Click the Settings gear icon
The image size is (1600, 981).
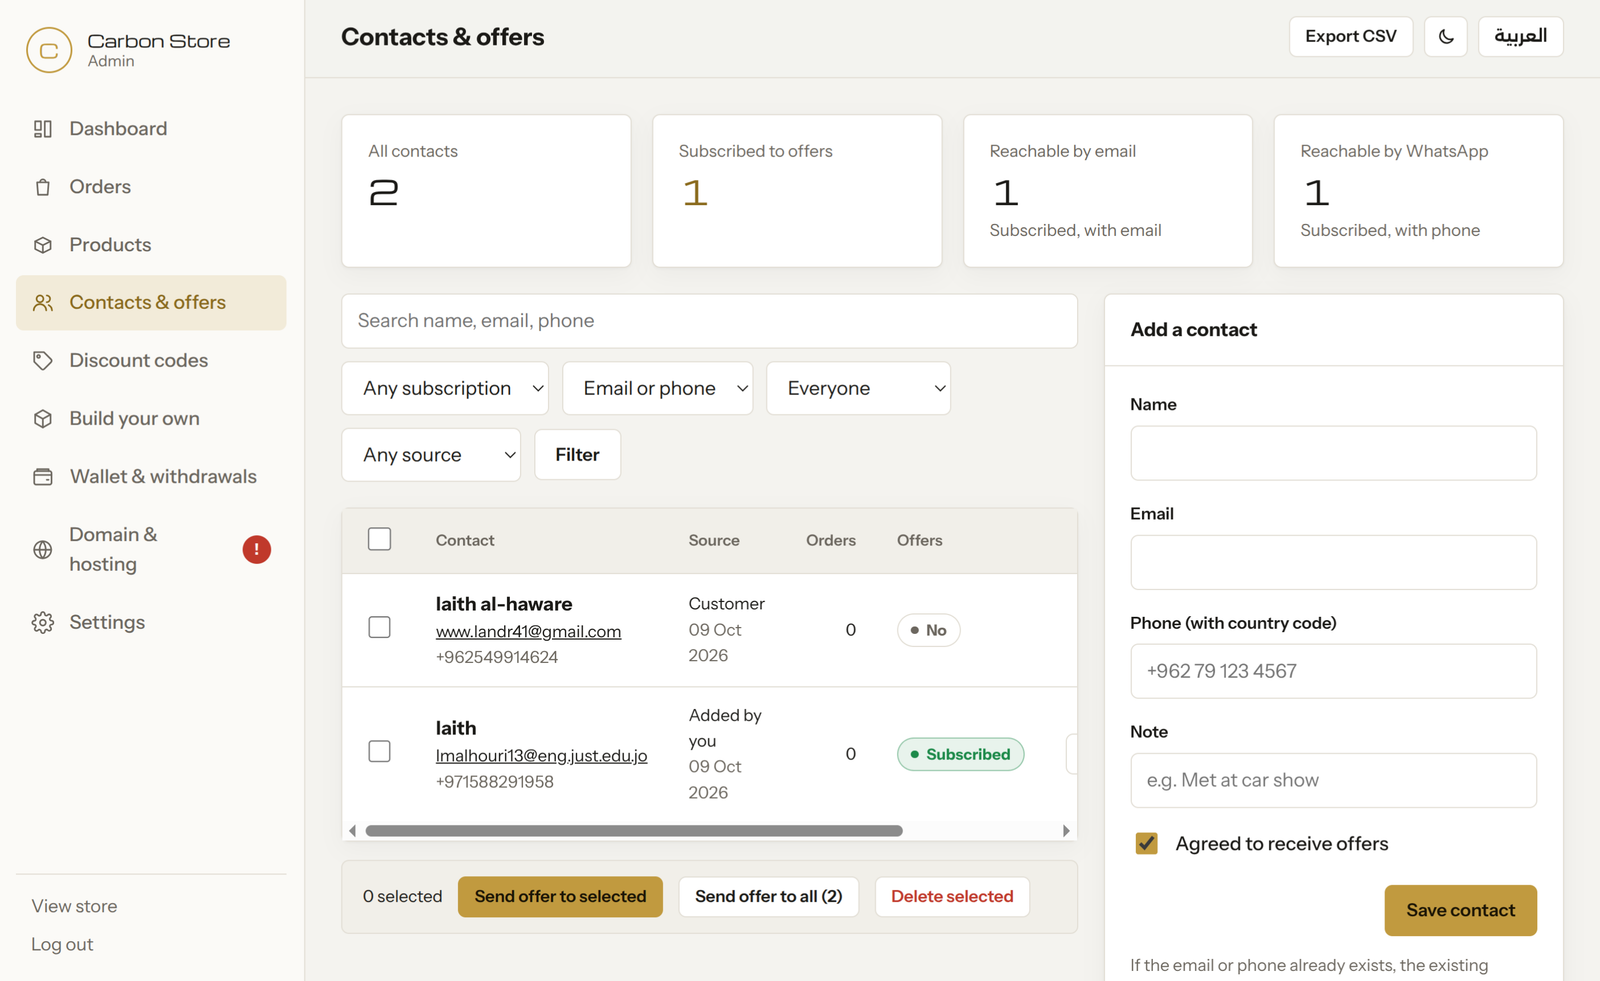coord(43,623)
